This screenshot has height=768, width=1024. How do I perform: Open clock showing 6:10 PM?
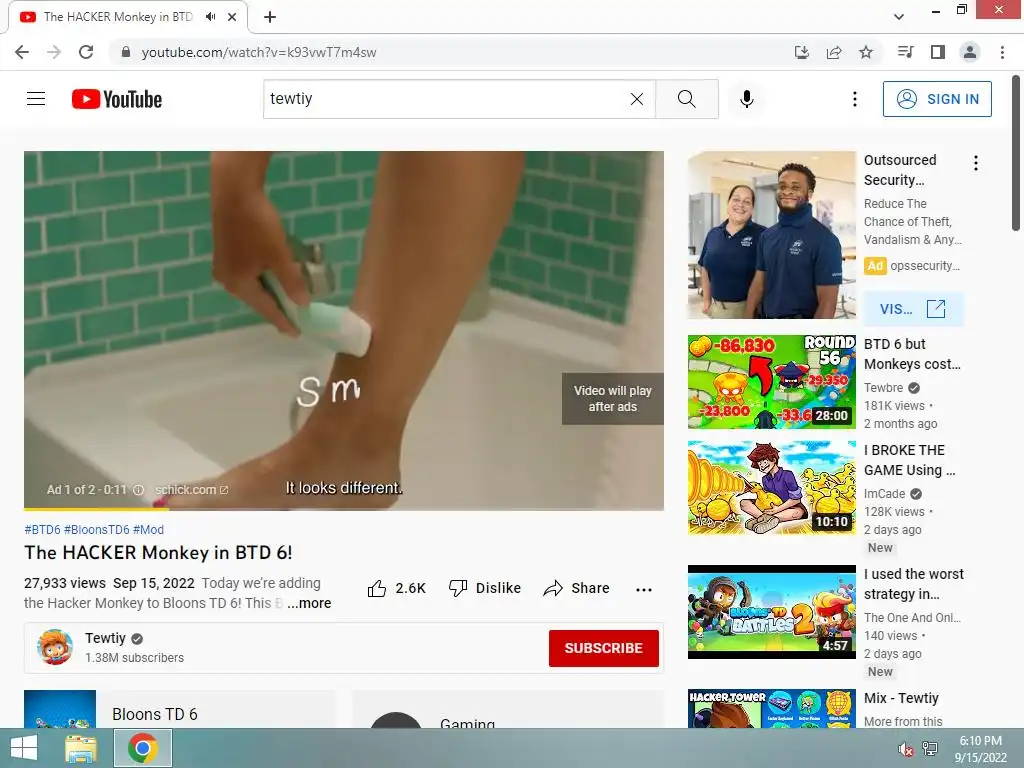[980, 749]
